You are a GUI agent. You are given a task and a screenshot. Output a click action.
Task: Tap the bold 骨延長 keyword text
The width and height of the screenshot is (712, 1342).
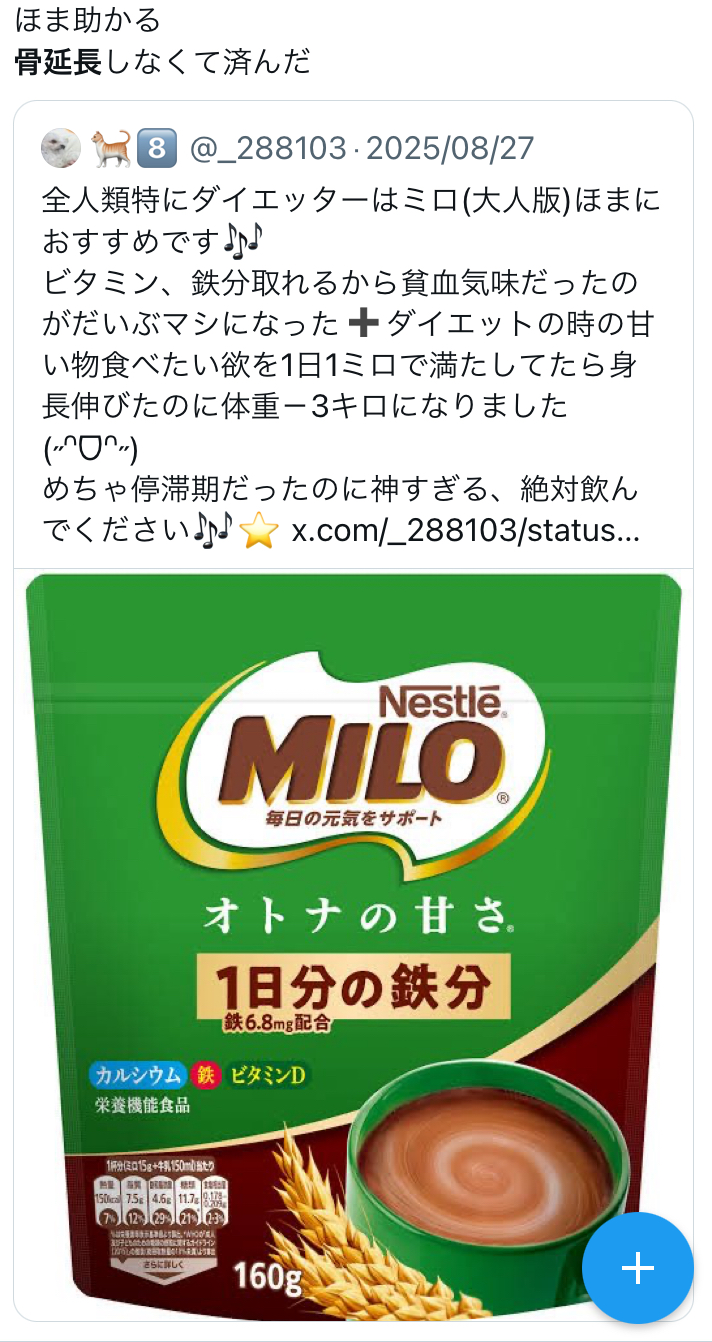[59, 63]
